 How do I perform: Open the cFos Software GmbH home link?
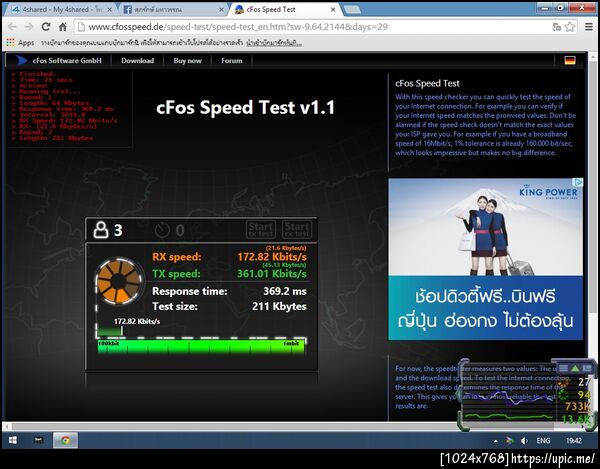tap(59, 60)
